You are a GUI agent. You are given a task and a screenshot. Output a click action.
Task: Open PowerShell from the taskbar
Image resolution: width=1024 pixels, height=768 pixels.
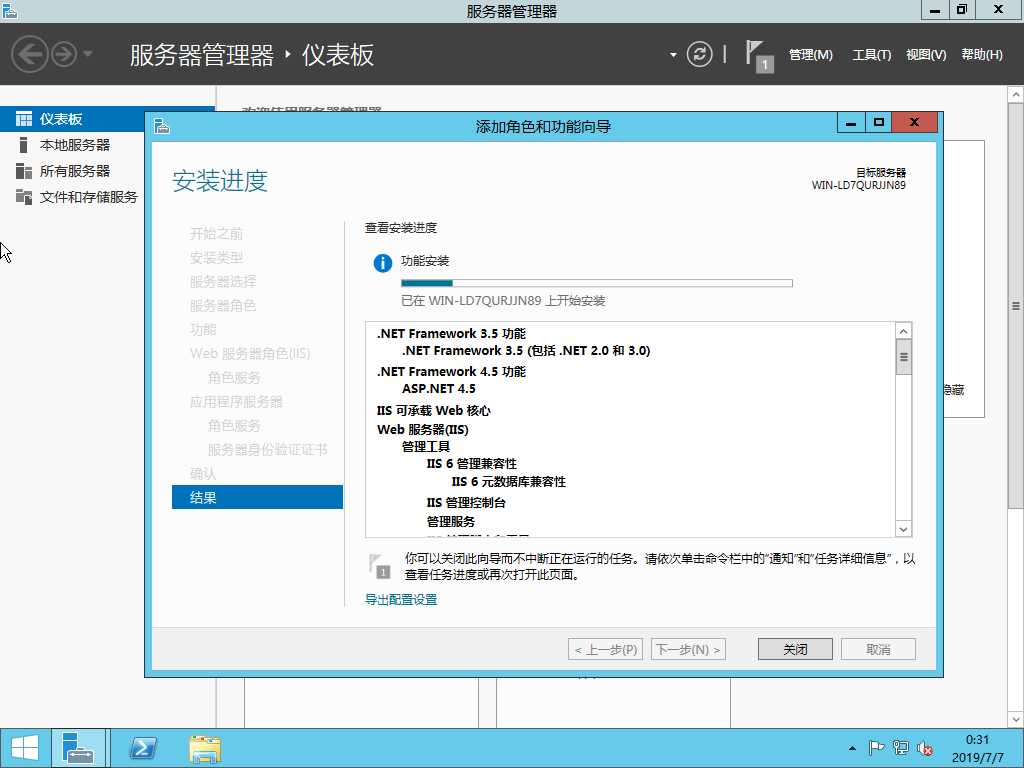pos(144,748)
